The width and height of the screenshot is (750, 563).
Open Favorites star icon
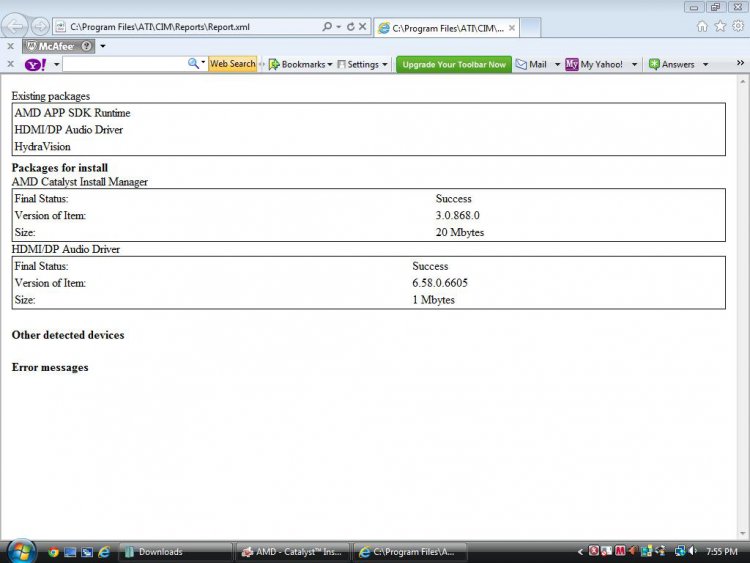coord(720,26)
